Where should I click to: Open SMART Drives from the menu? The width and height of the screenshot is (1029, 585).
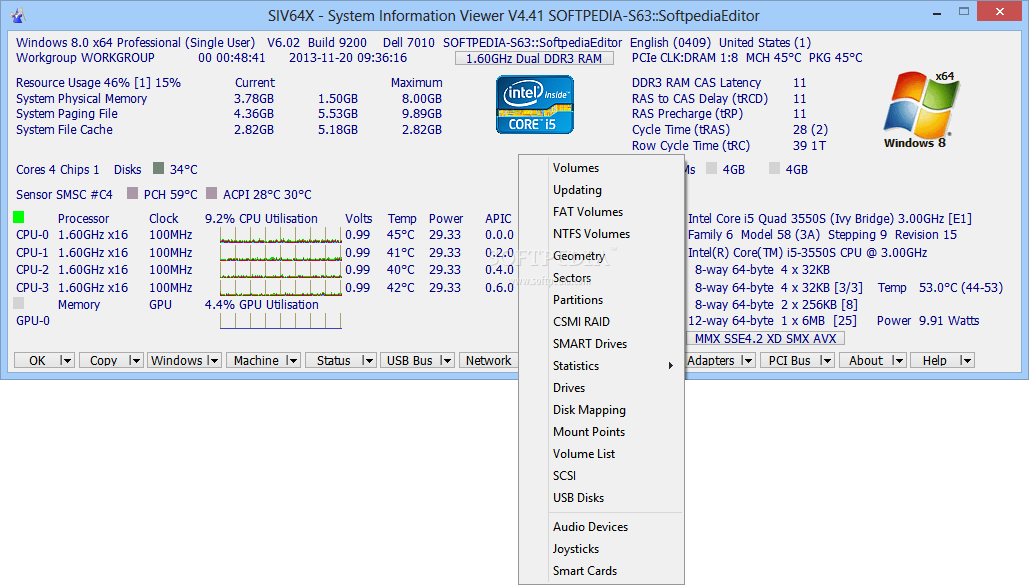coord(601,343)
